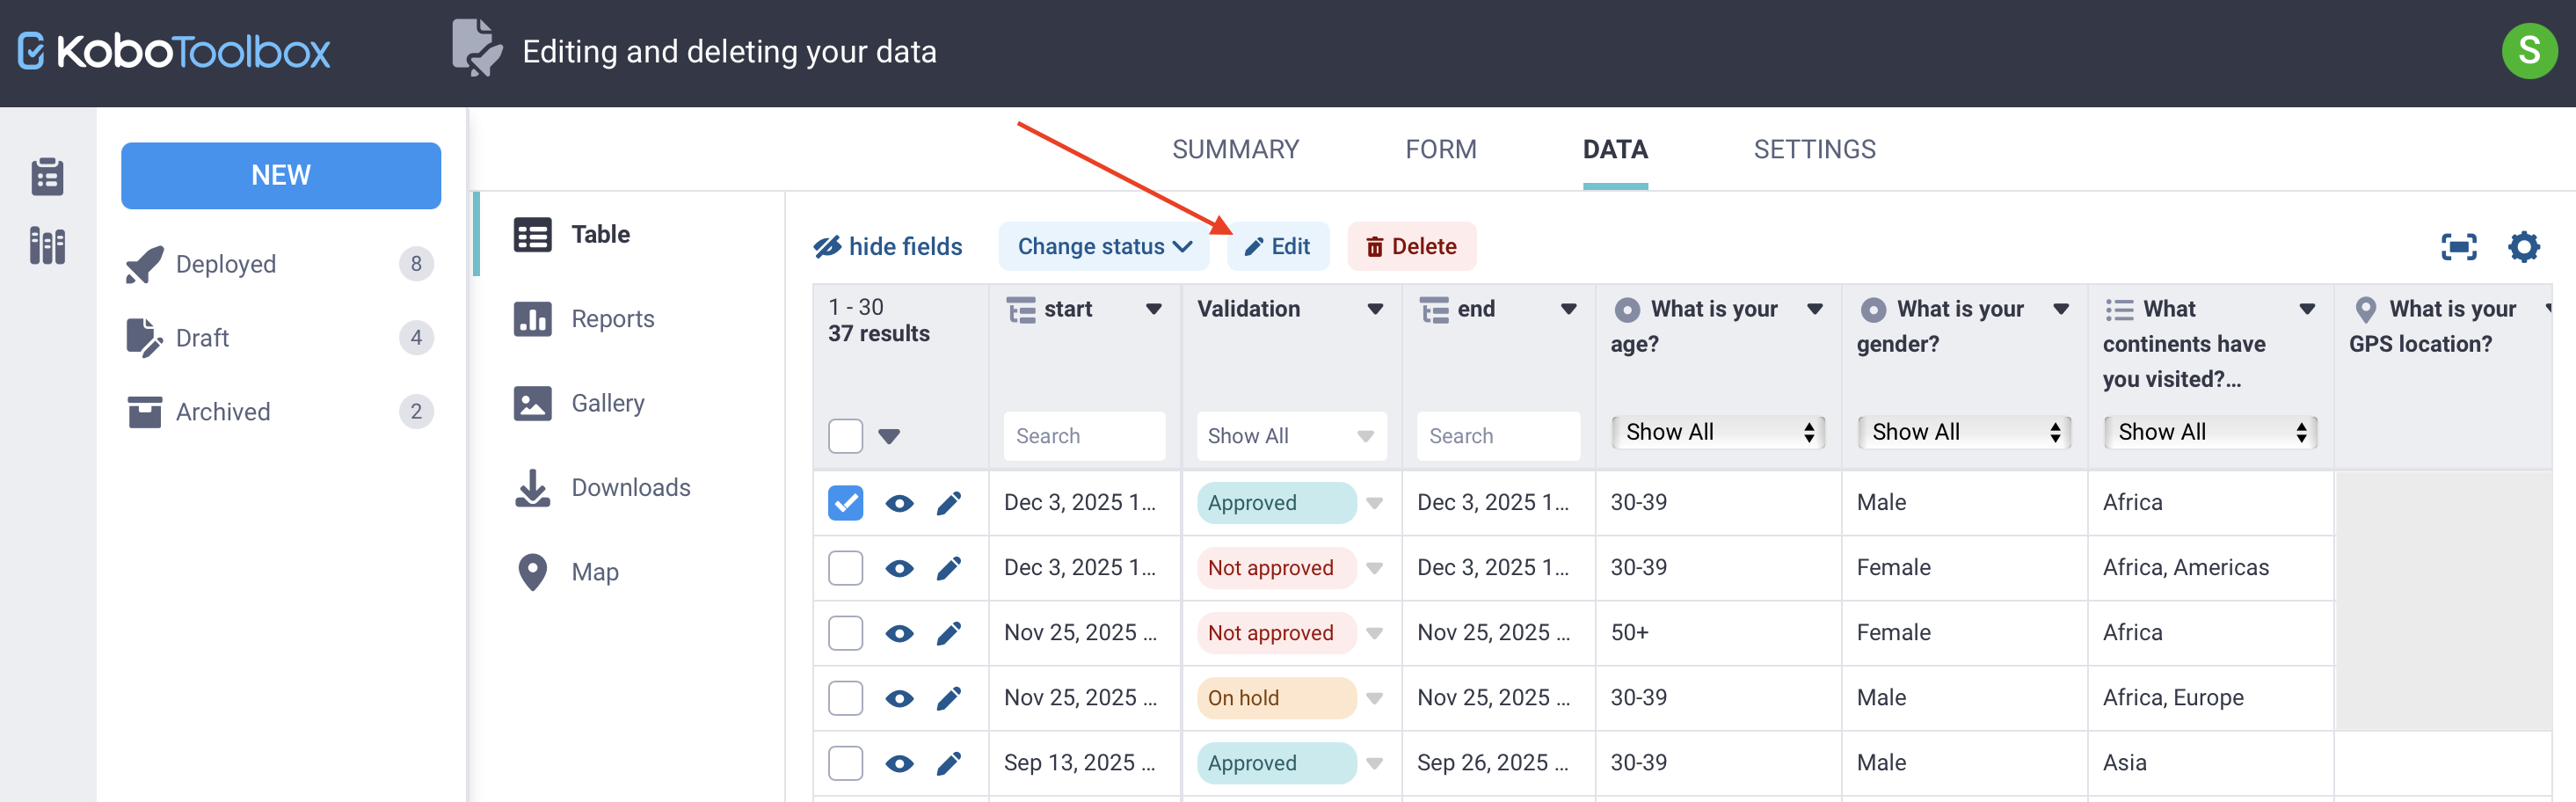Image resolution: width=2576 pixels, height=802 pixels.
Task: Open the Gallery view
Action: (x=607, y=402)
